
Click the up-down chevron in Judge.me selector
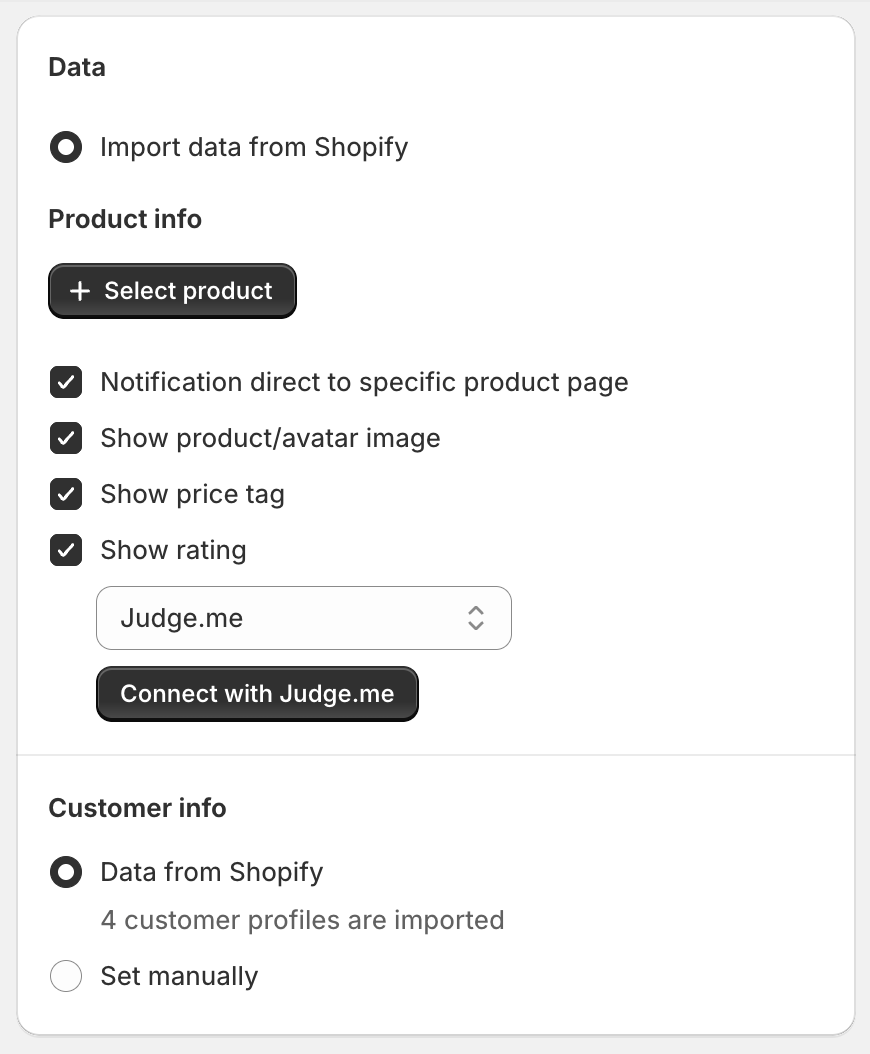click(476, 618)
